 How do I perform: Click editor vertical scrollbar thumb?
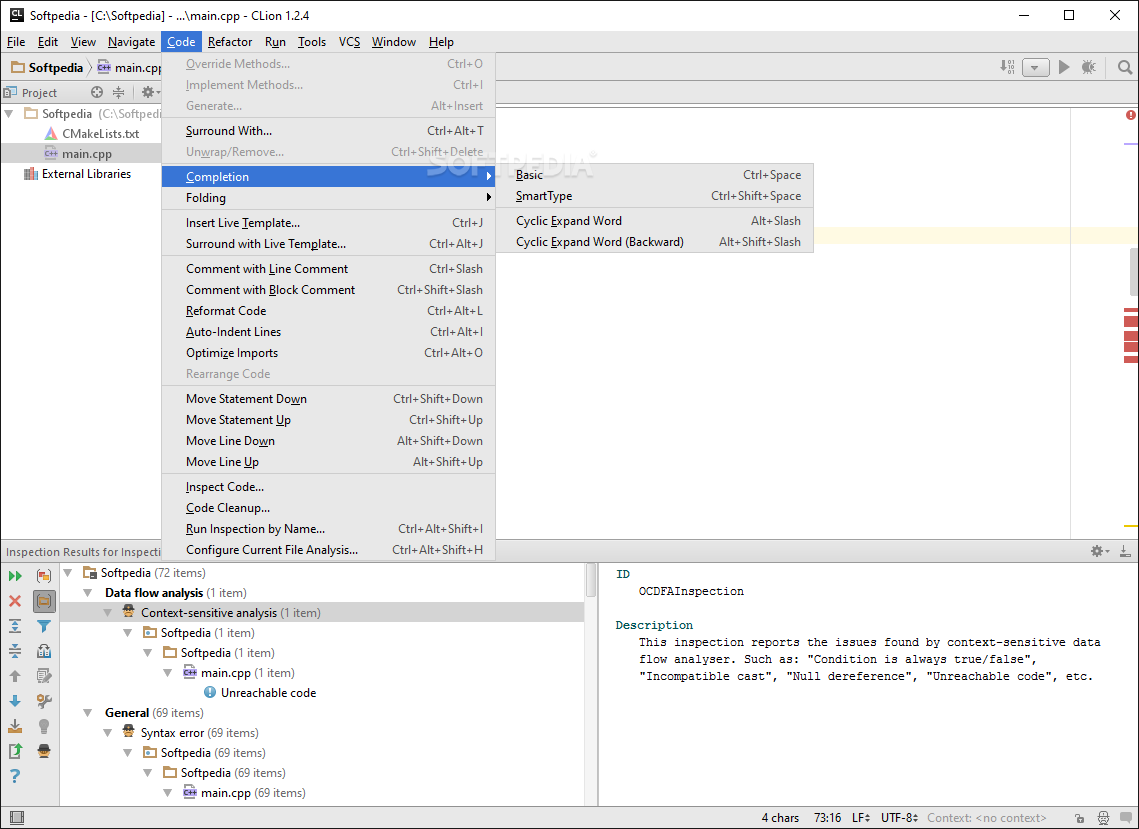click(1133, 271)
